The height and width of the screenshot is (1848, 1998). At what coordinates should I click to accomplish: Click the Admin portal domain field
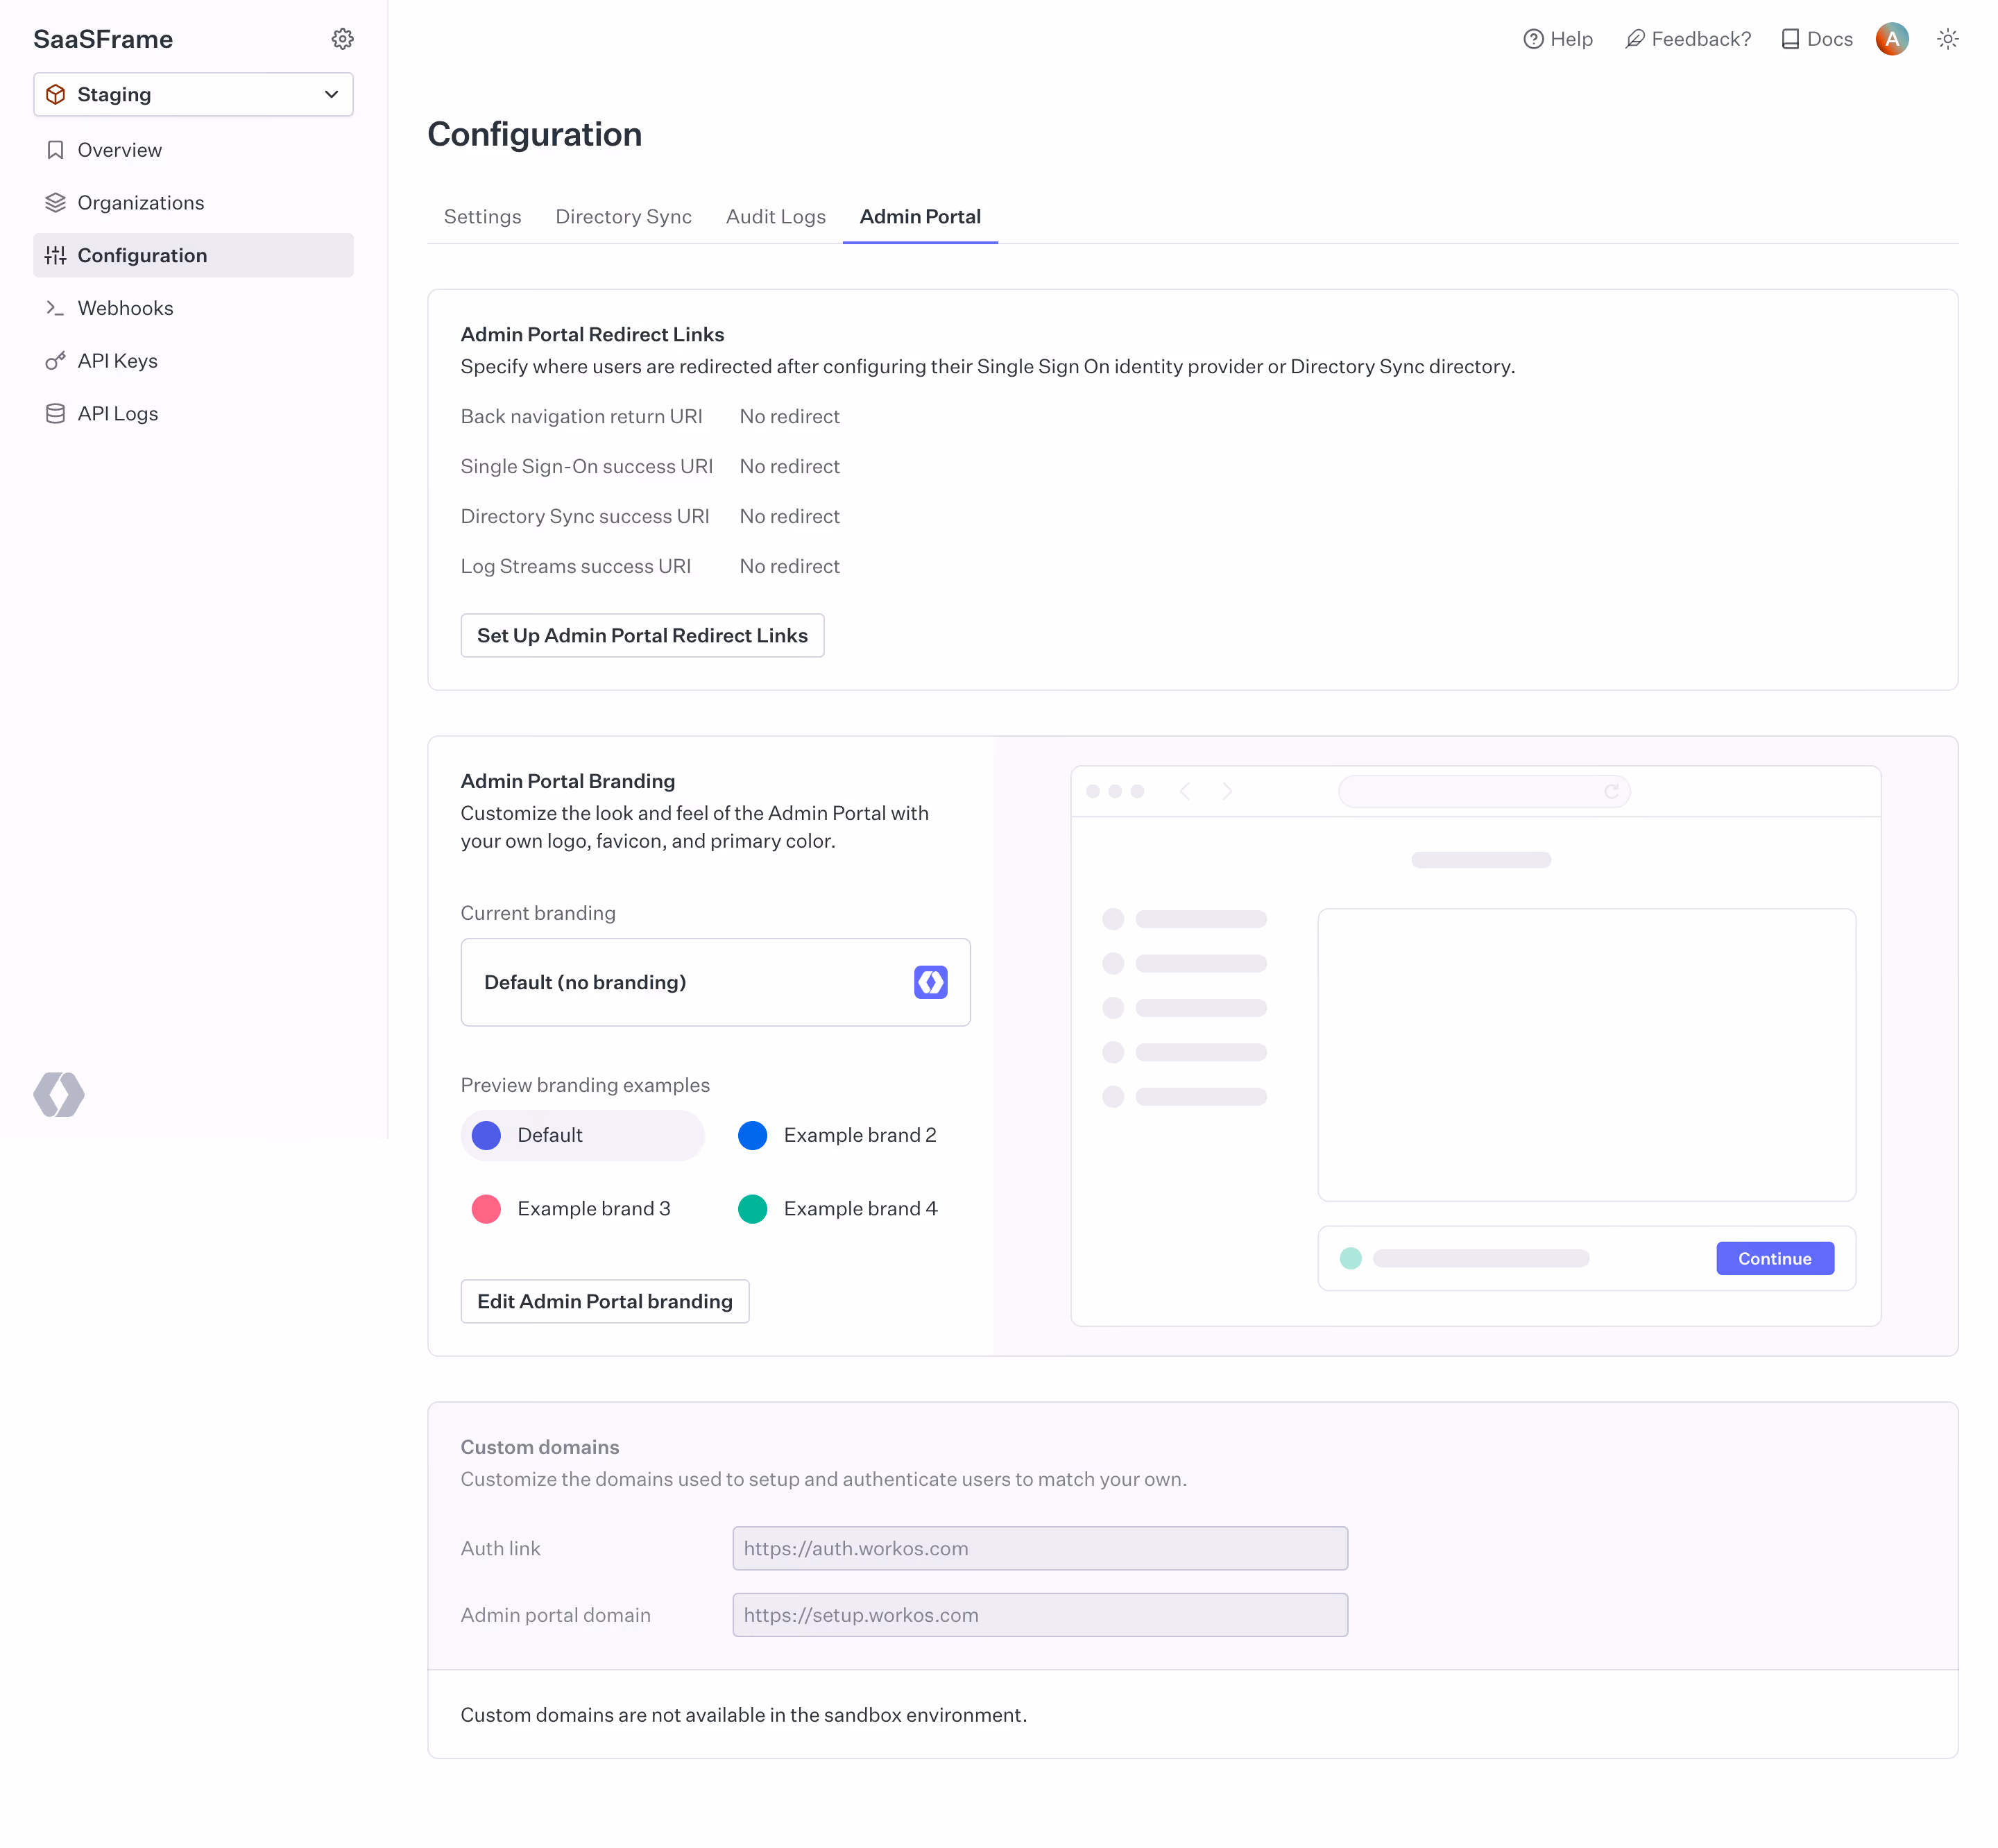click(x=1040, y=1615)
